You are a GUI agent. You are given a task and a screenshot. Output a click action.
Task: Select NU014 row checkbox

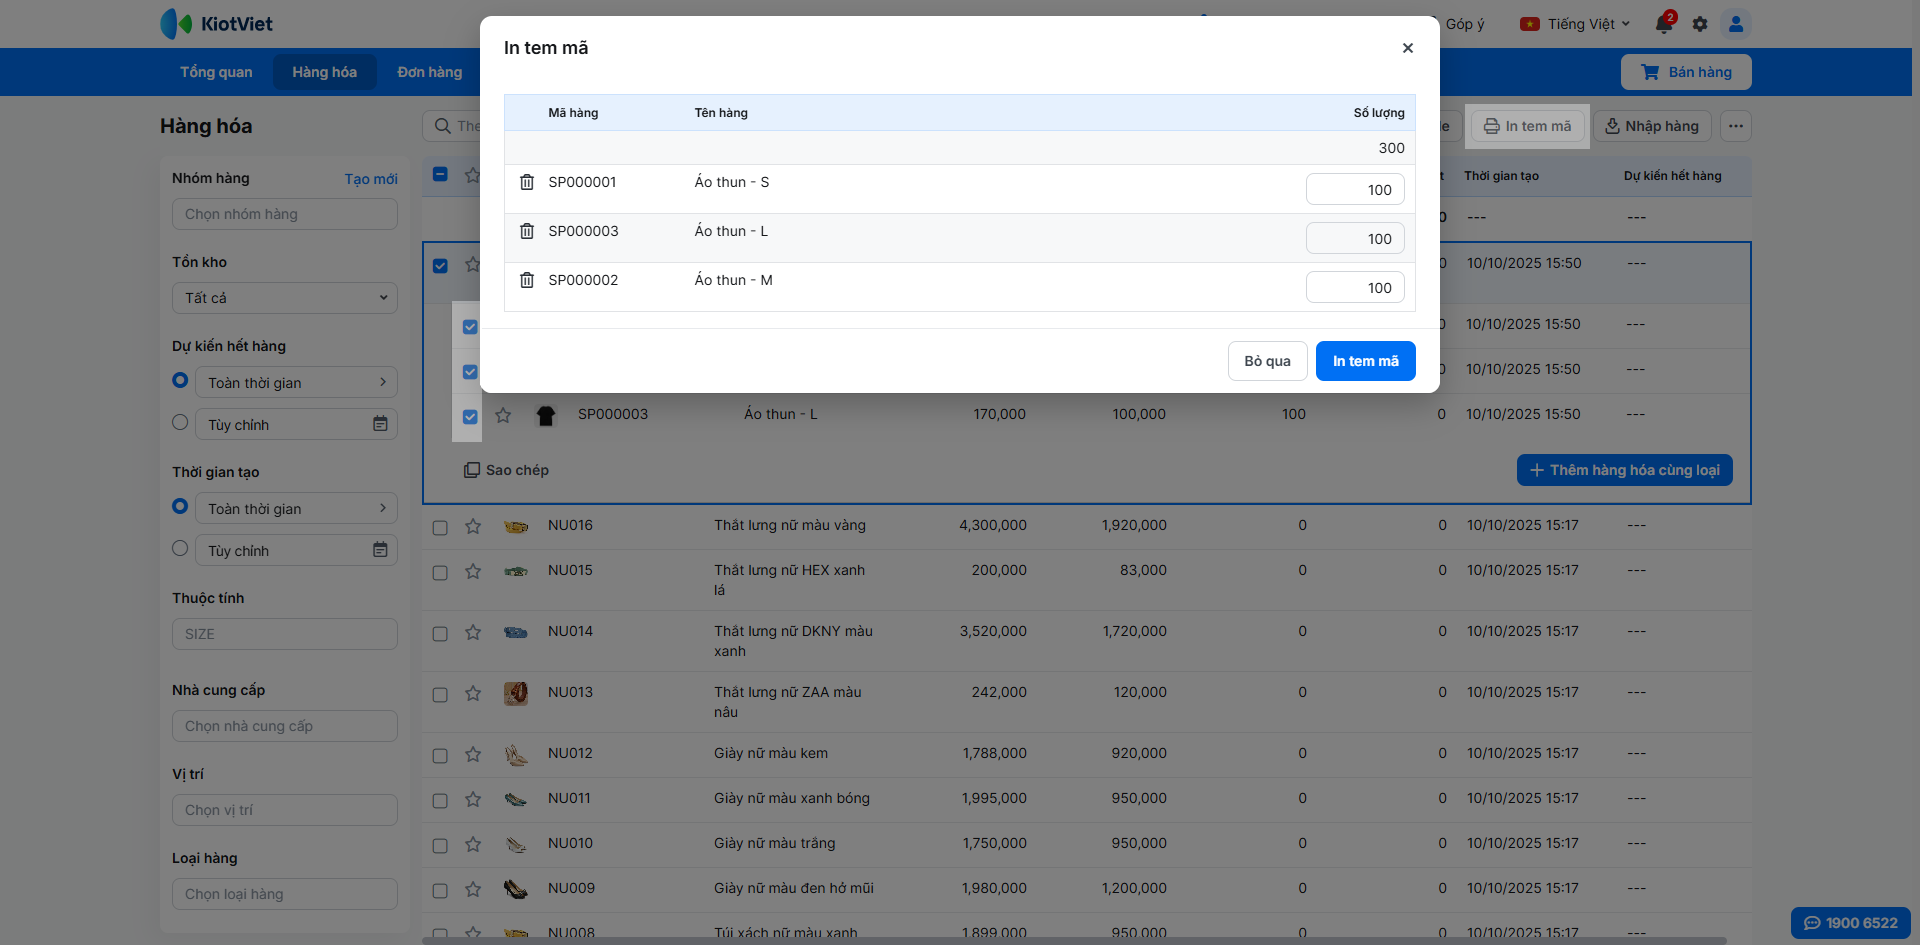(x=440, y=633)
